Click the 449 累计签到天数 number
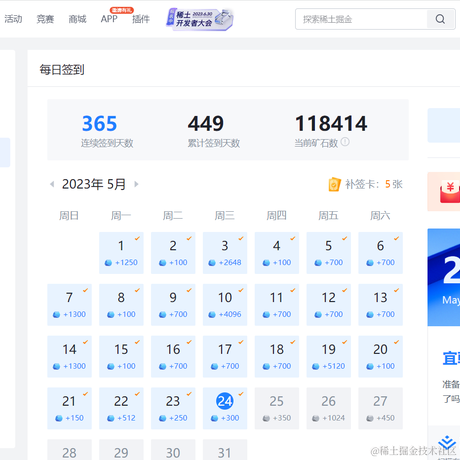The height and width of the screenshot is (460, 460). tap(206, 123)
